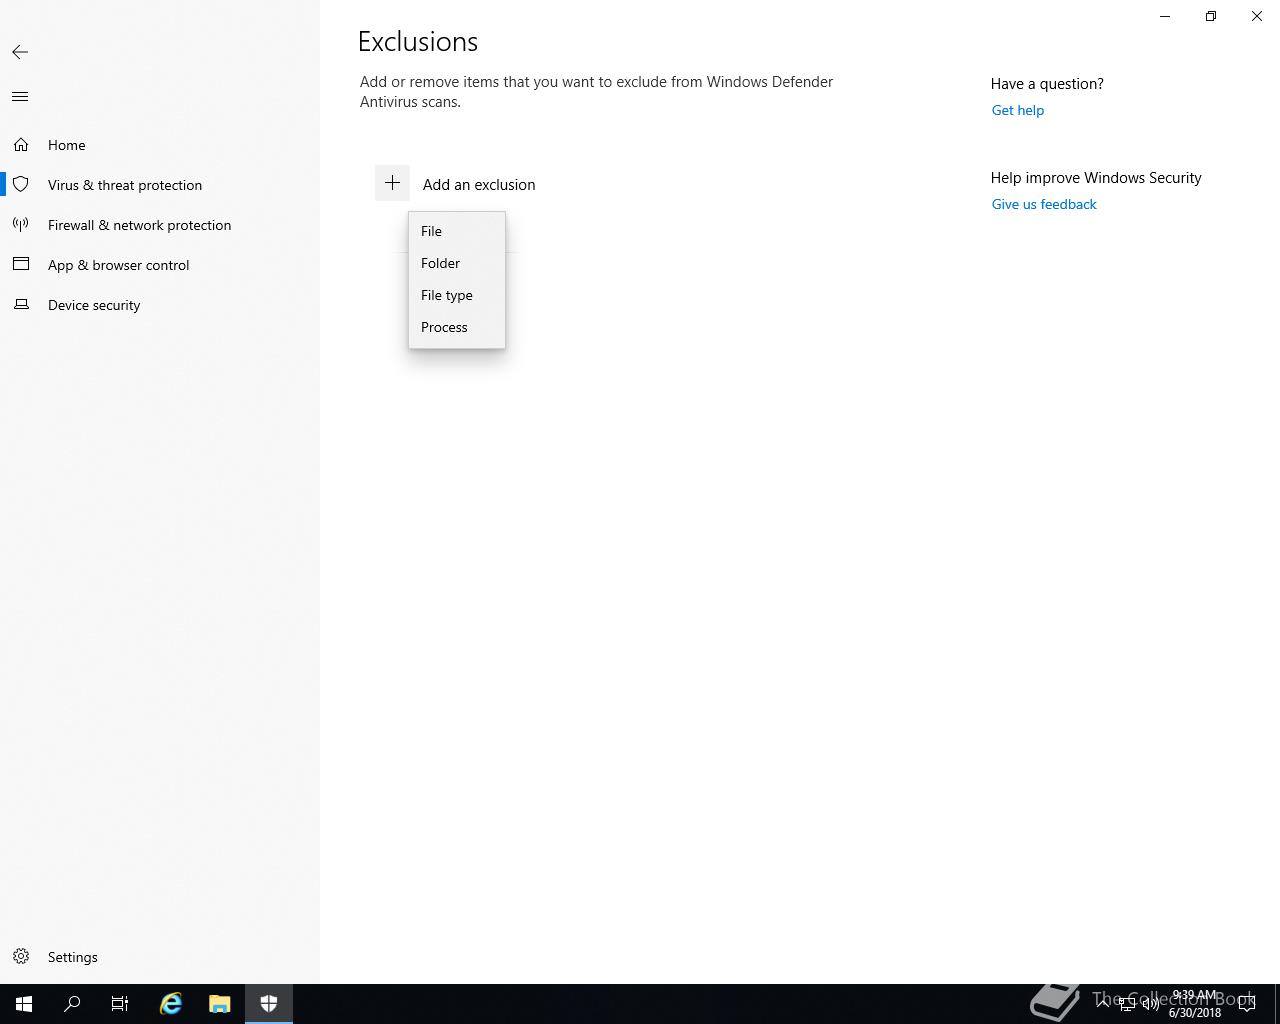
Task: Open File Explorer from taskbar
Action: click(219, 1004)
